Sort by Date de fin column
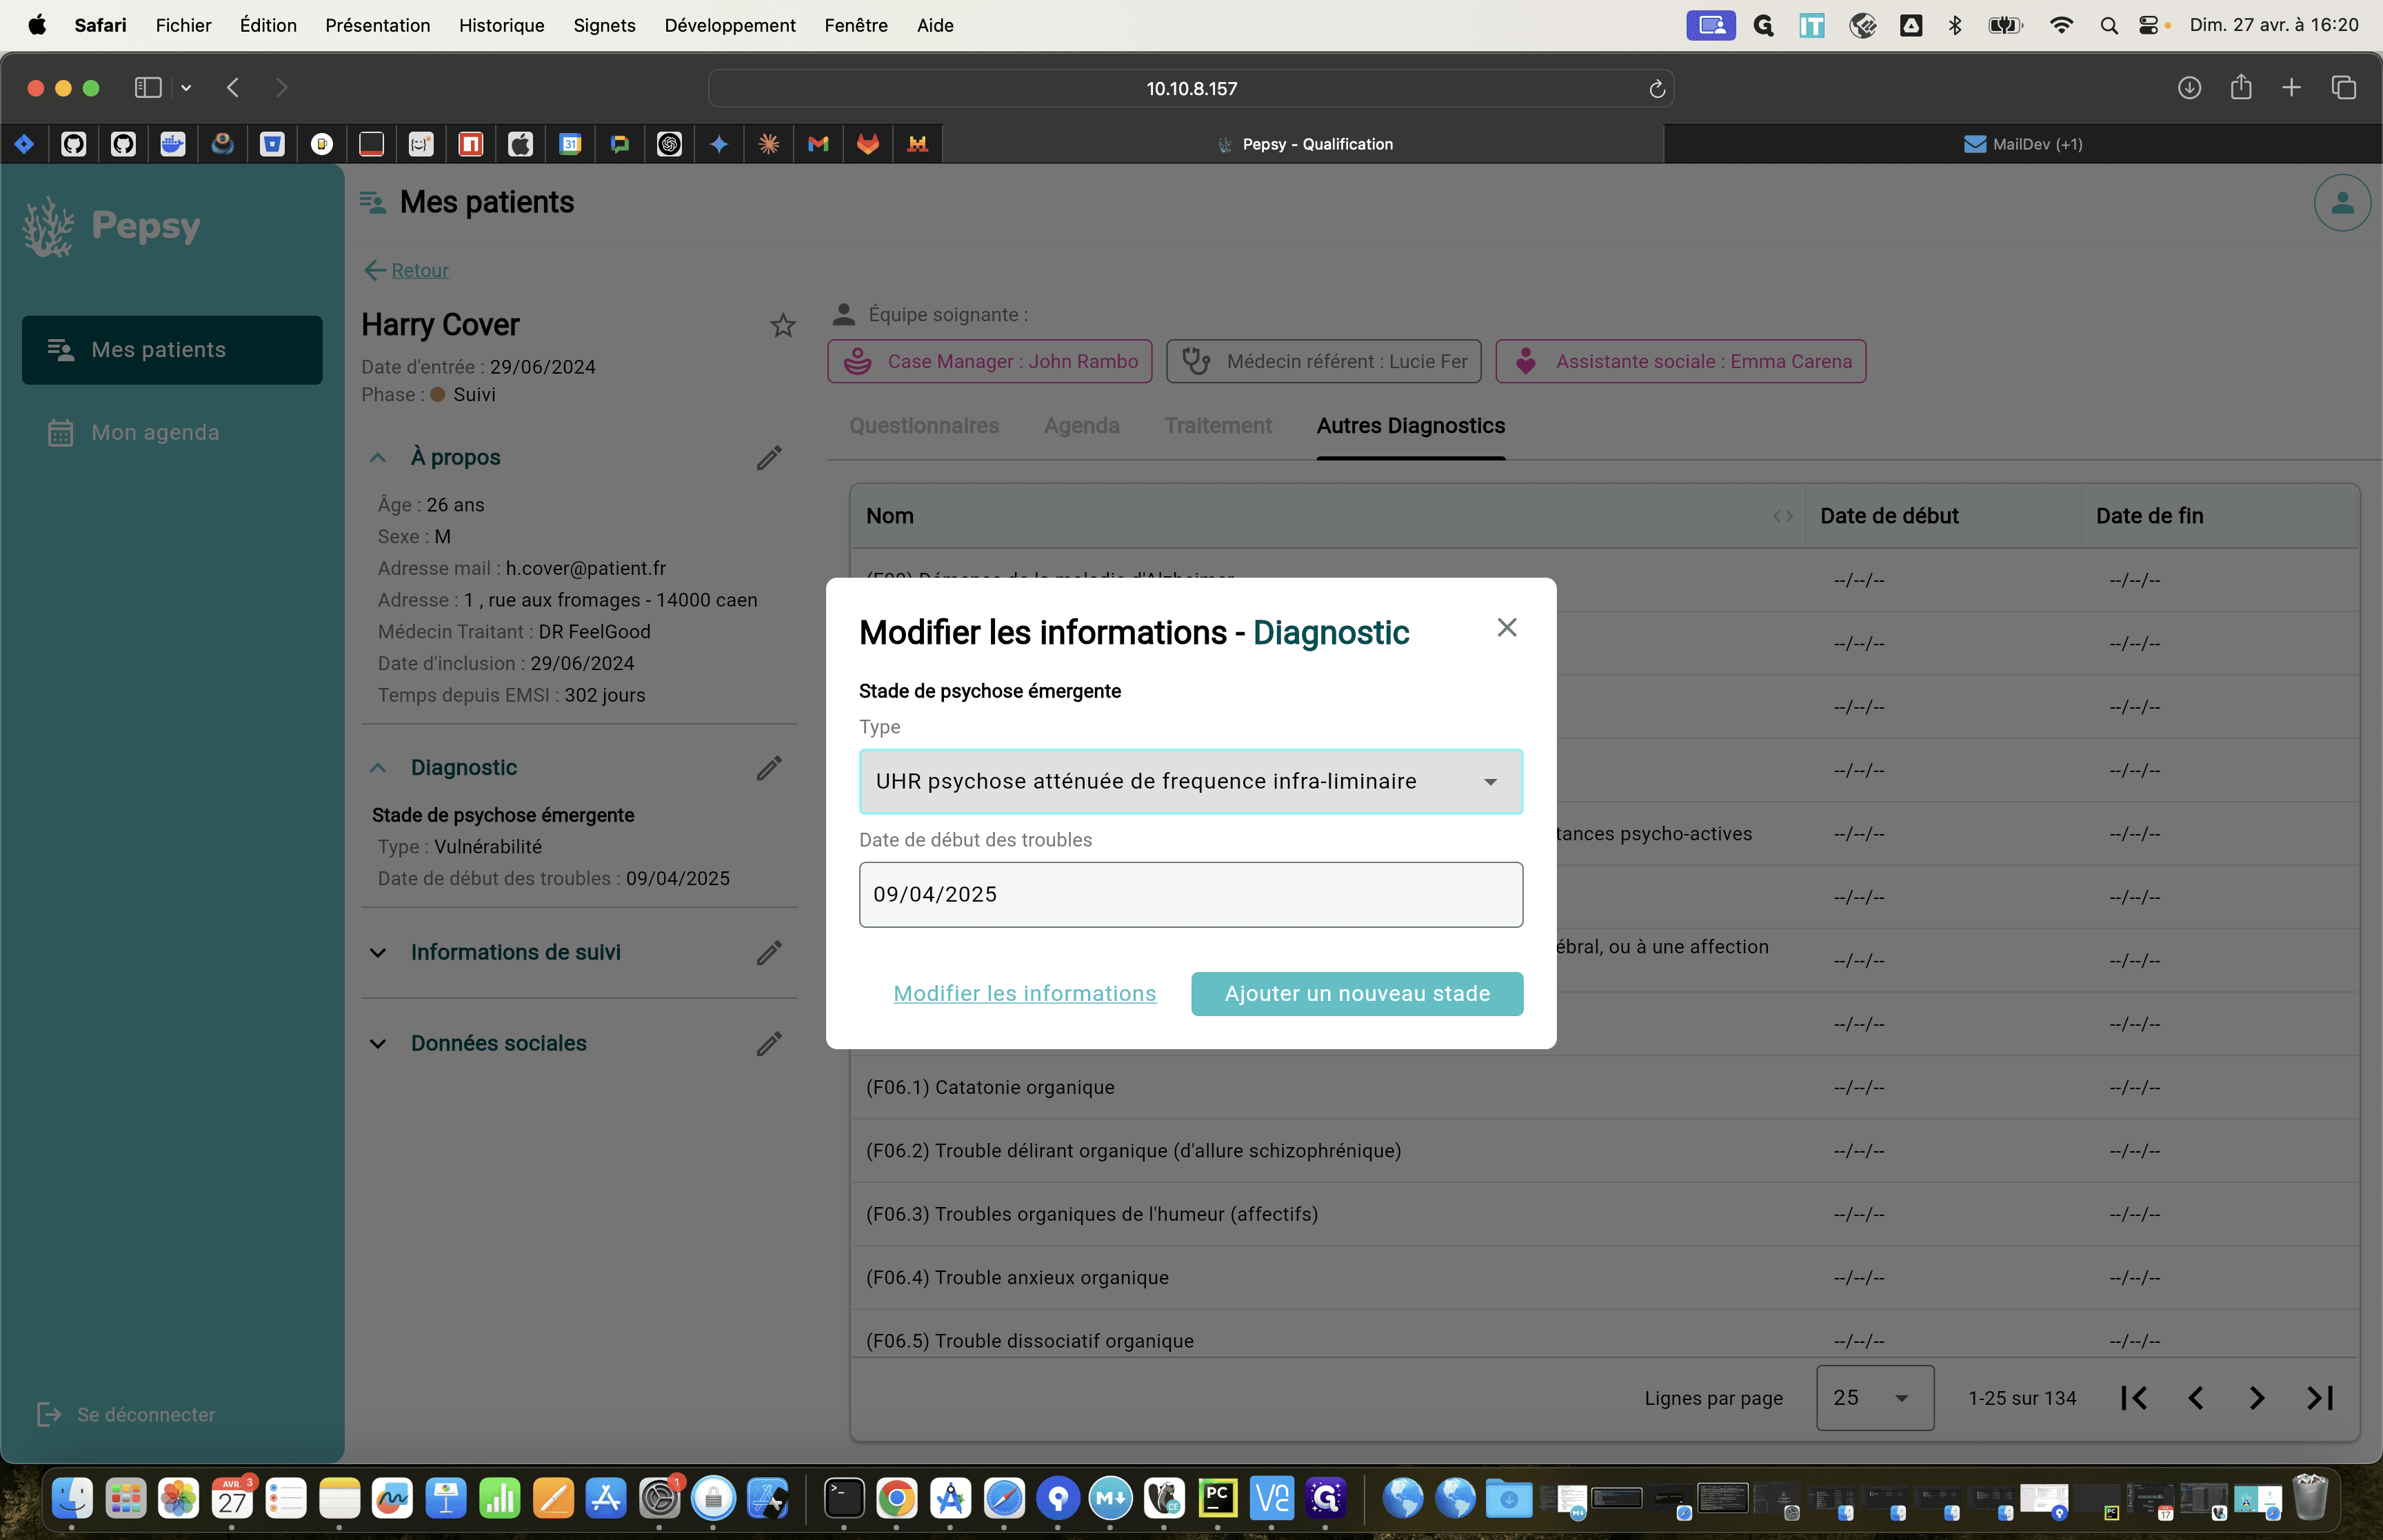The height and width of the screenshot is (1540, 2383). click(x=2149, y=516)
